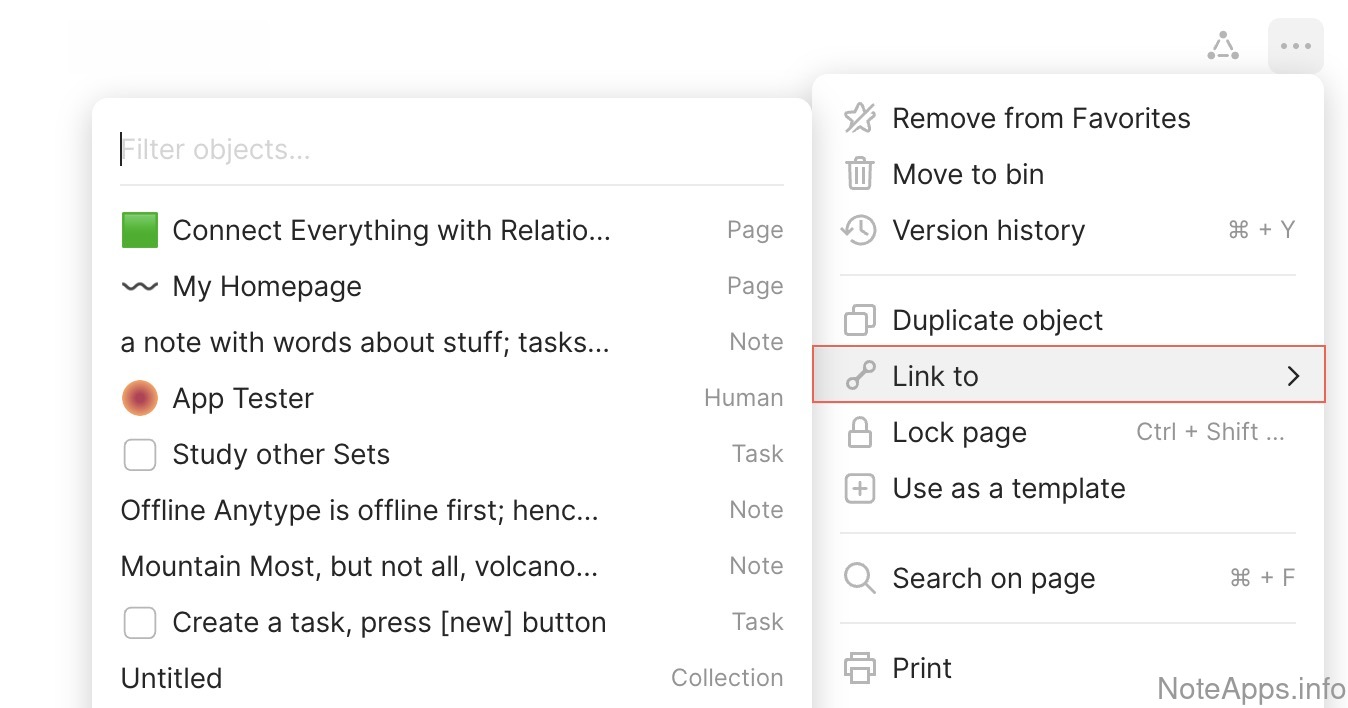Image resolution: width=1348 pixels, height=708 pixels.
Task: Check the Study other Sets task checkbox
Action: click(140, 454)
